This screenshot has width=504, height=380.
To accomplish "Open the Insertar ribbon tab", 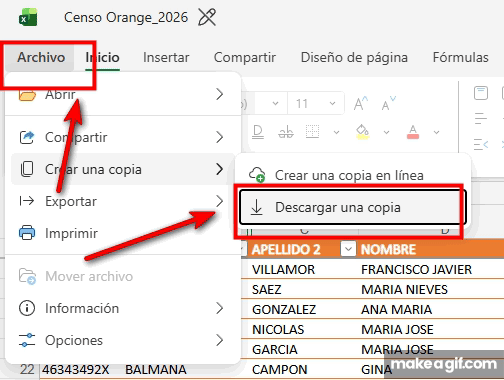I will 166,57.
